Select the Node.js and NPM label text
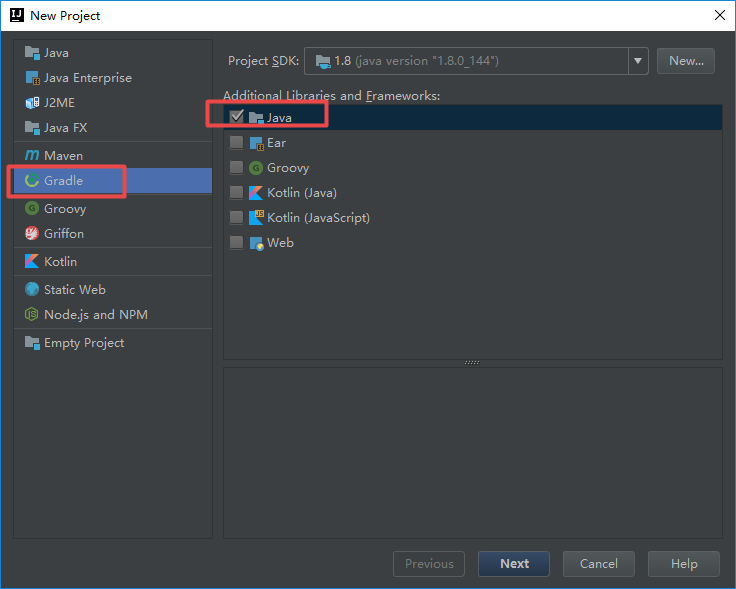736x589 pixels. [96, 314]
